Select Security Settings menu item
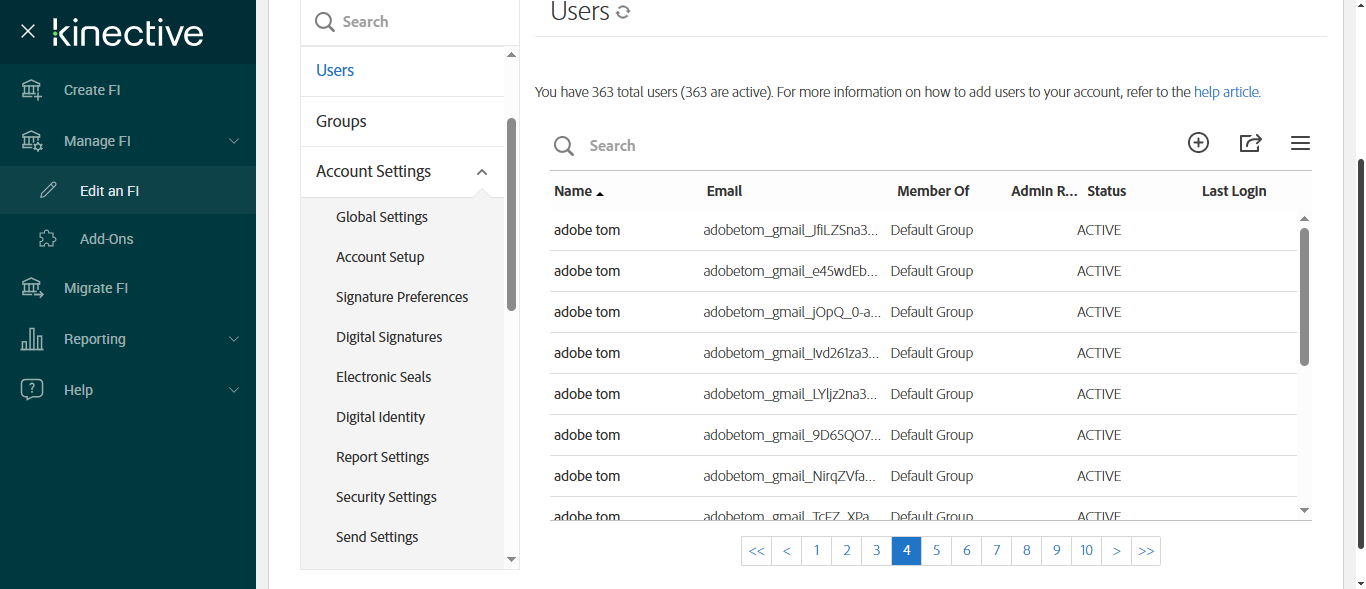Image resolution: width=1366 pixels, height=589 pixels. [386, 497]
